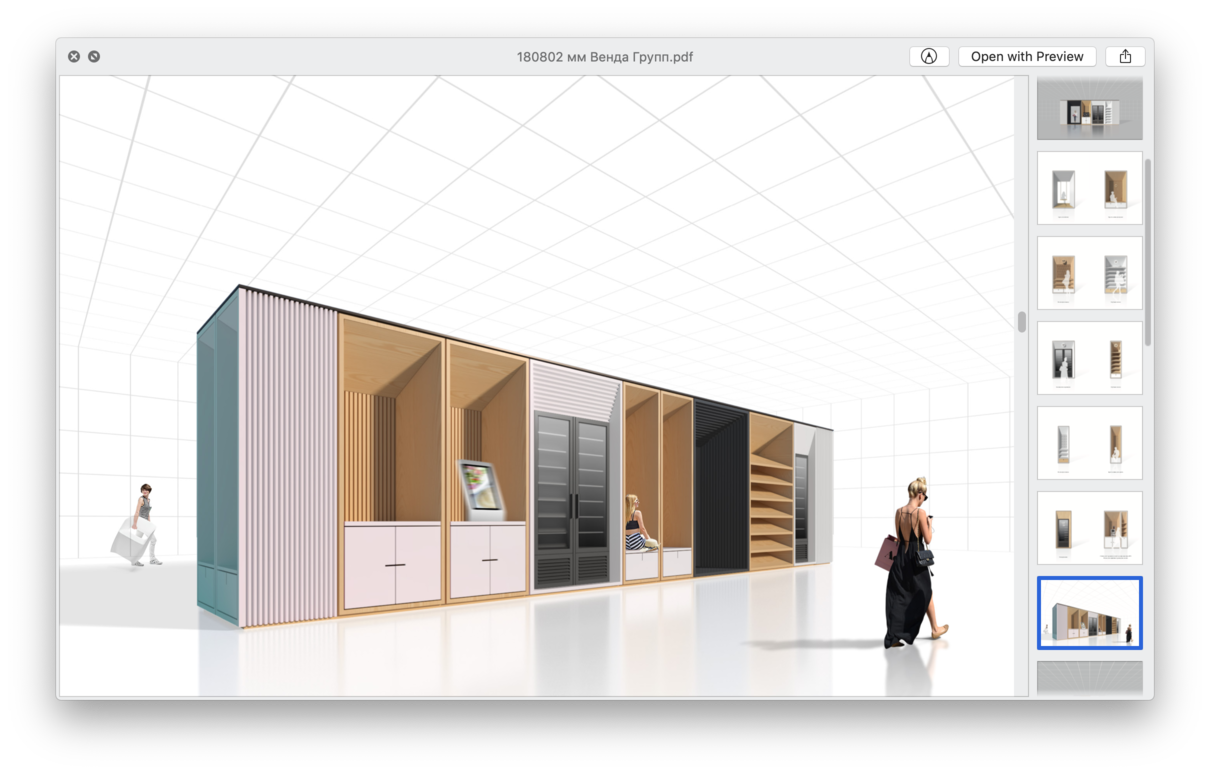Select sixth thumbnail with dark glass panel
1210x774 pixels.
click(1089, 528)
